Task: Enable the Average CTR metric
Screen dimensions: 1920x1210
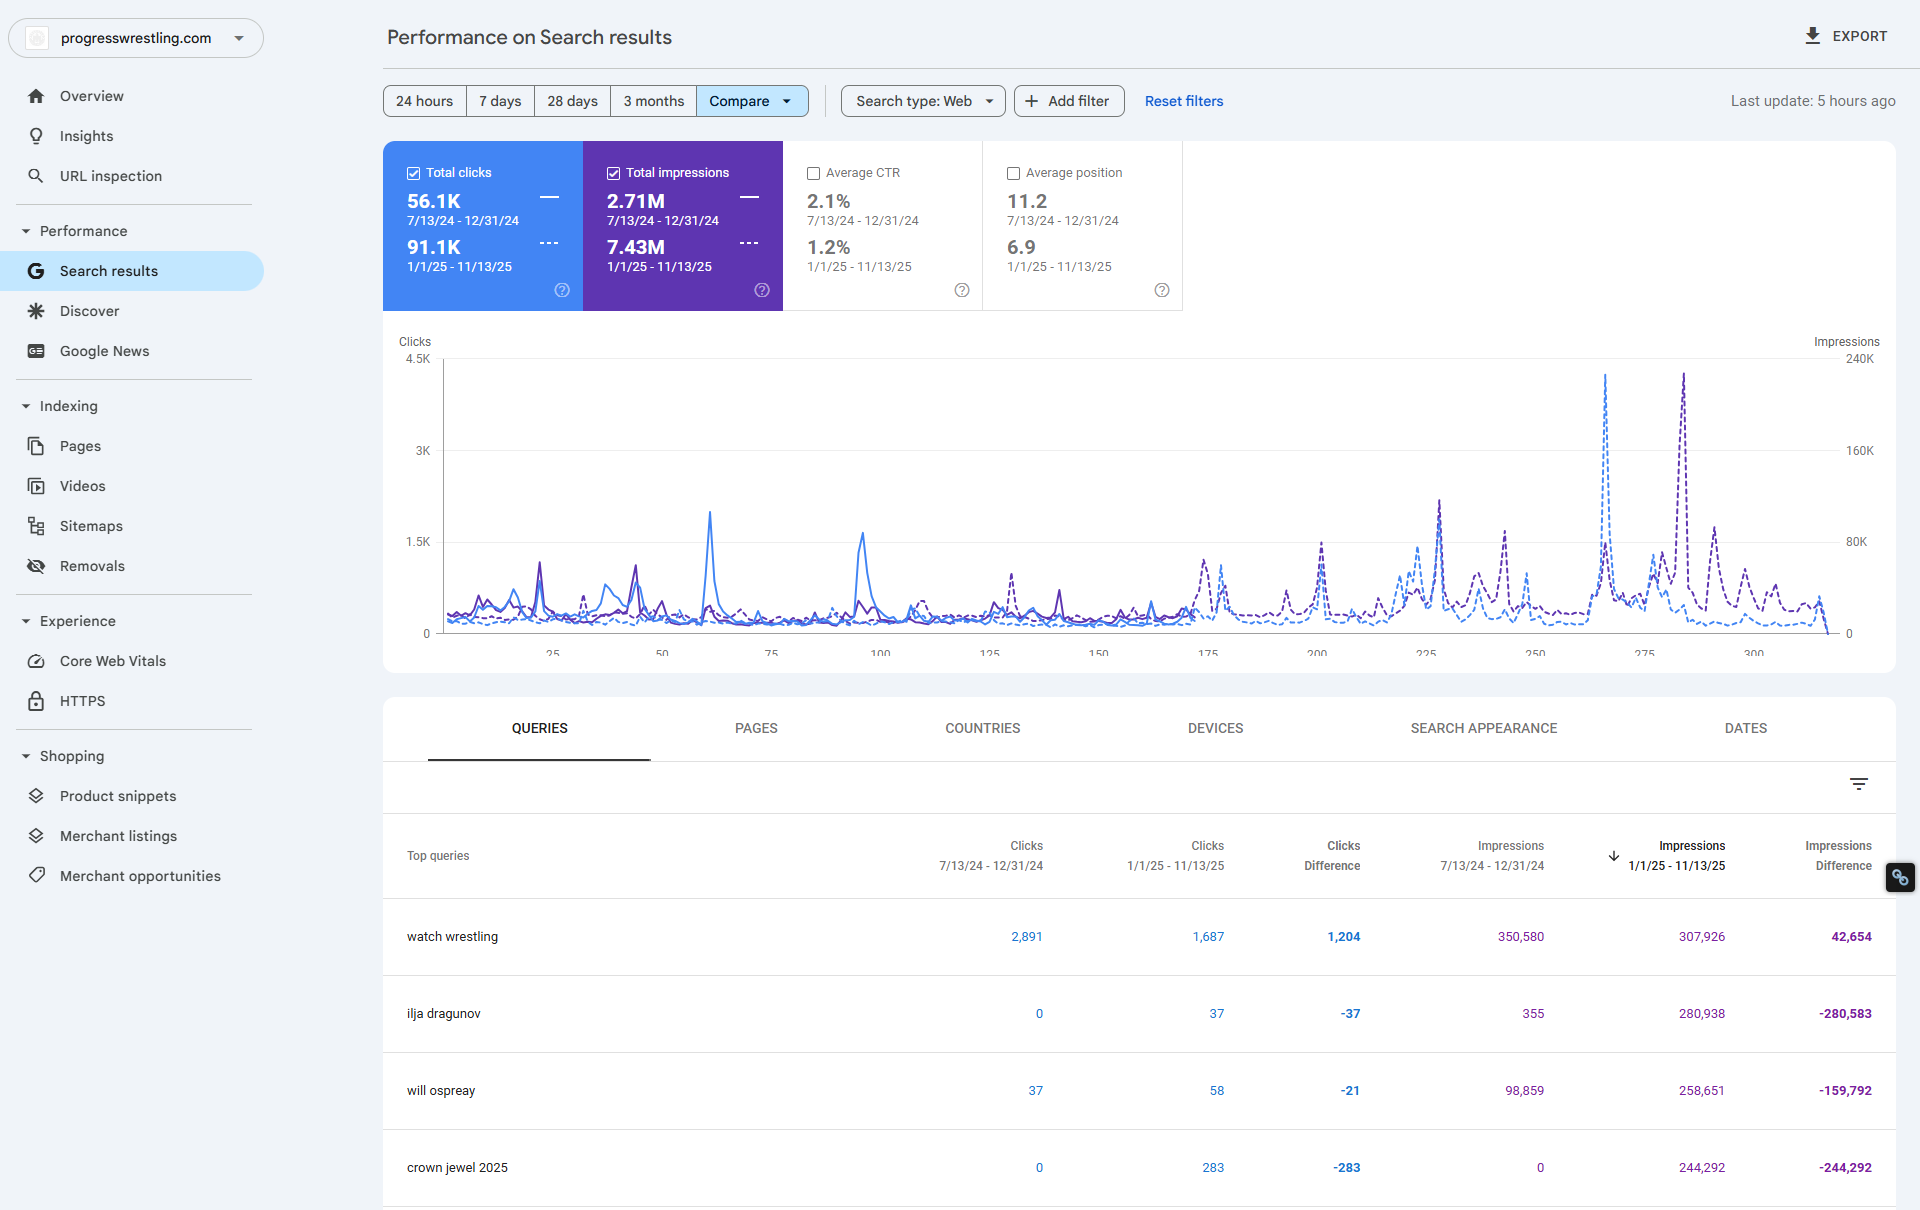Action: coord(813,172)
